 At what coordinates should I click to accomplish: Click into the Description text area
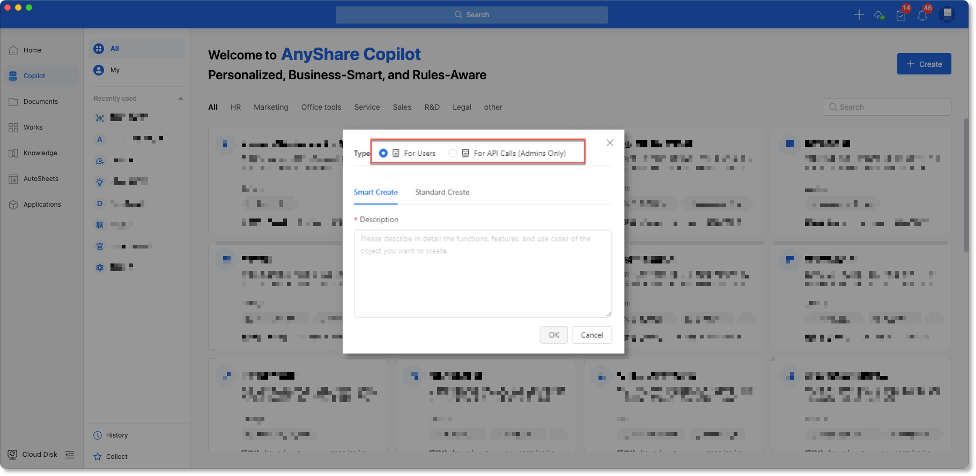coord(482,273)
